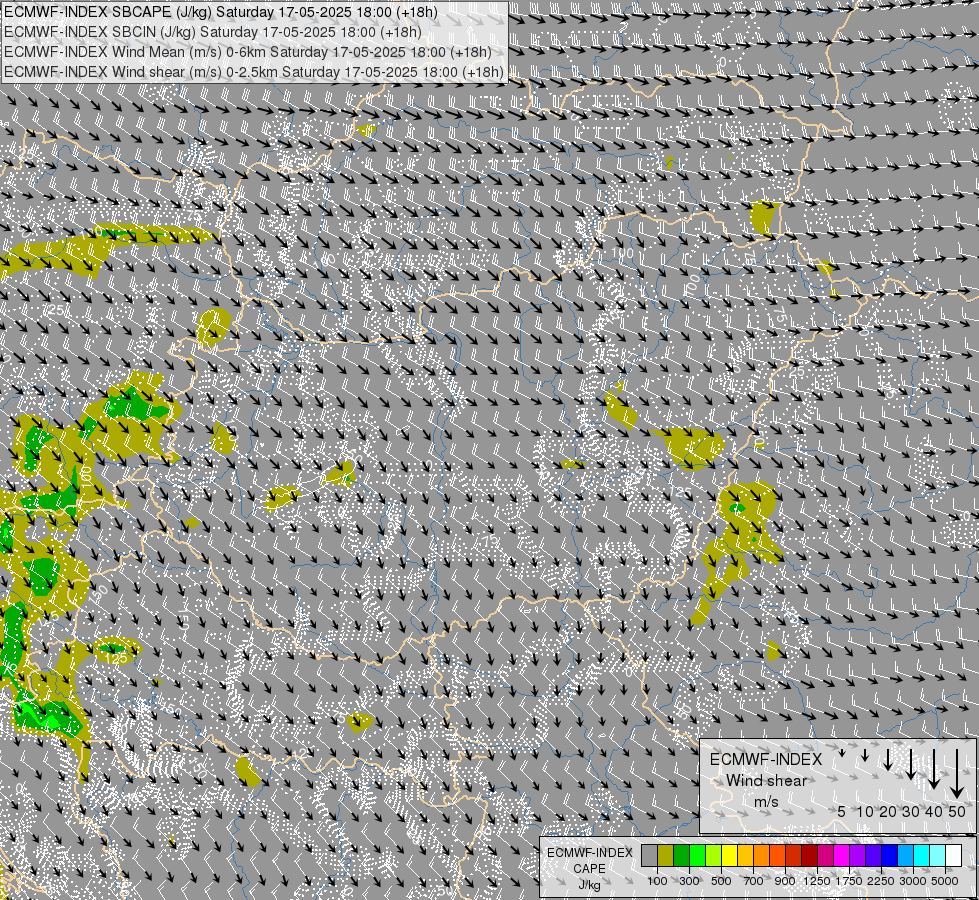Select the pure yellow CAPE legend swatch
Screen dimensions: 979x900
pos(729,856)
